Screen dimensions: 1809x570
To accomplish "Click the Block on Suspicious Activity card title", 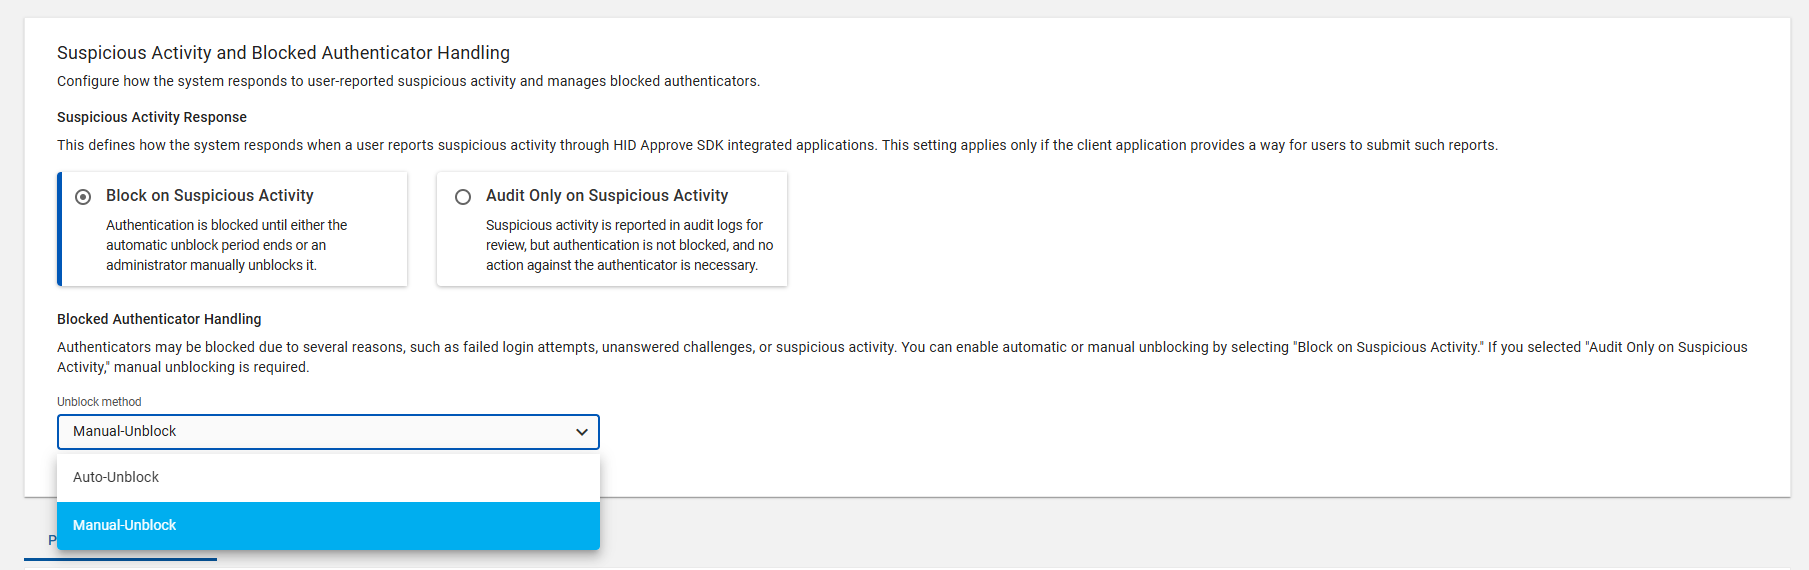I will 209,196.
